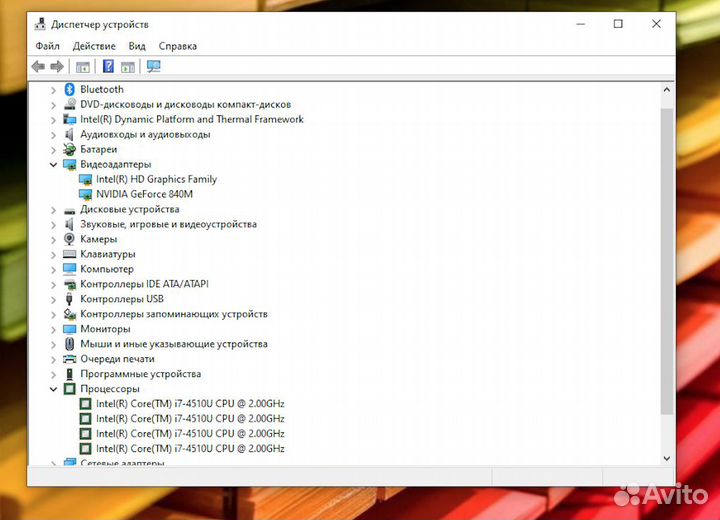Maximize the Диспетчер устройств window
Screen dimensions: 720x520
click(x=619, y=24)
